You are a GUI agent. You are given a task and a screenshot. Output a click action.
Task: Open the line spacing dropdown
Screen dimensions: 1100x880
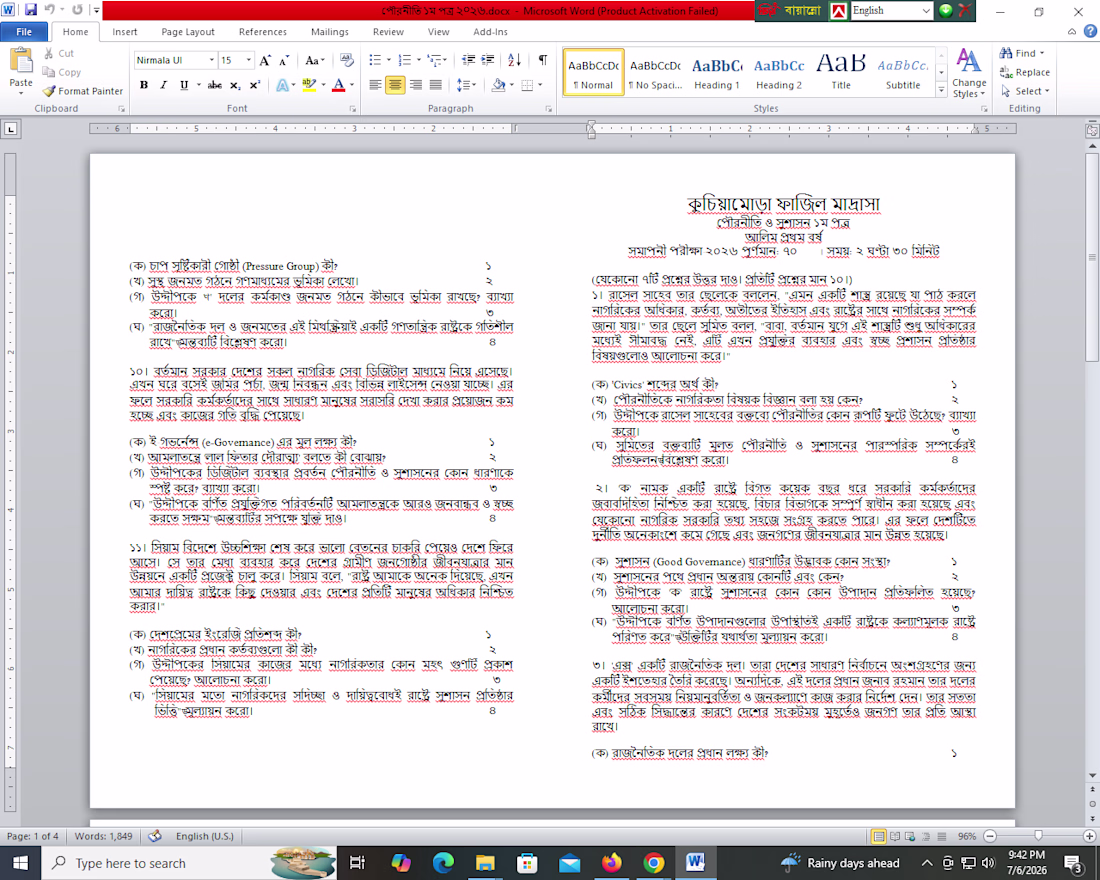pos(466,85)
